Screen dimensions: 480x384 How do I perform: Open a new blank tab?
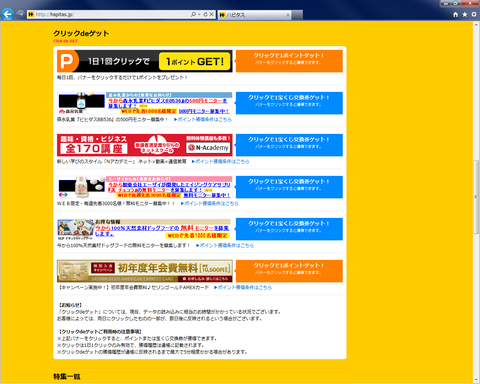(297, 15)
